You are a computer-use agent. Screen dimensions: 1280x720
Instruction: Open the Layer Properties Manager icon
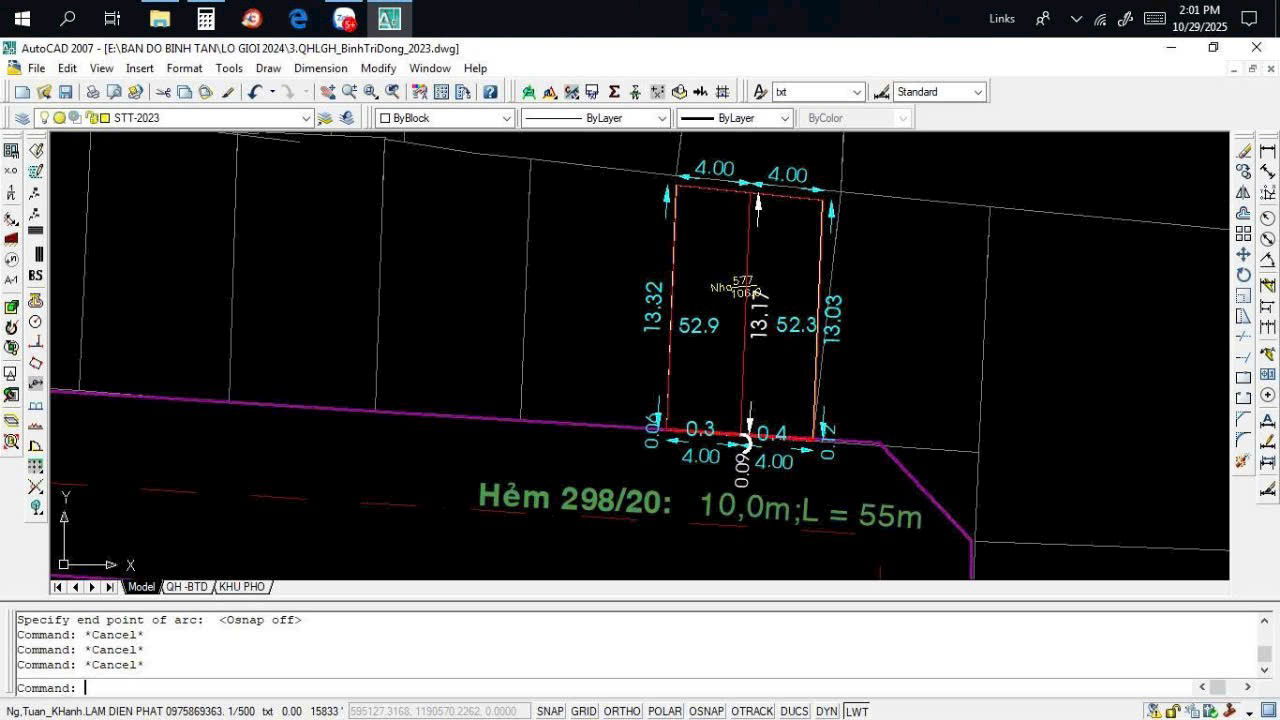(21, 118)
